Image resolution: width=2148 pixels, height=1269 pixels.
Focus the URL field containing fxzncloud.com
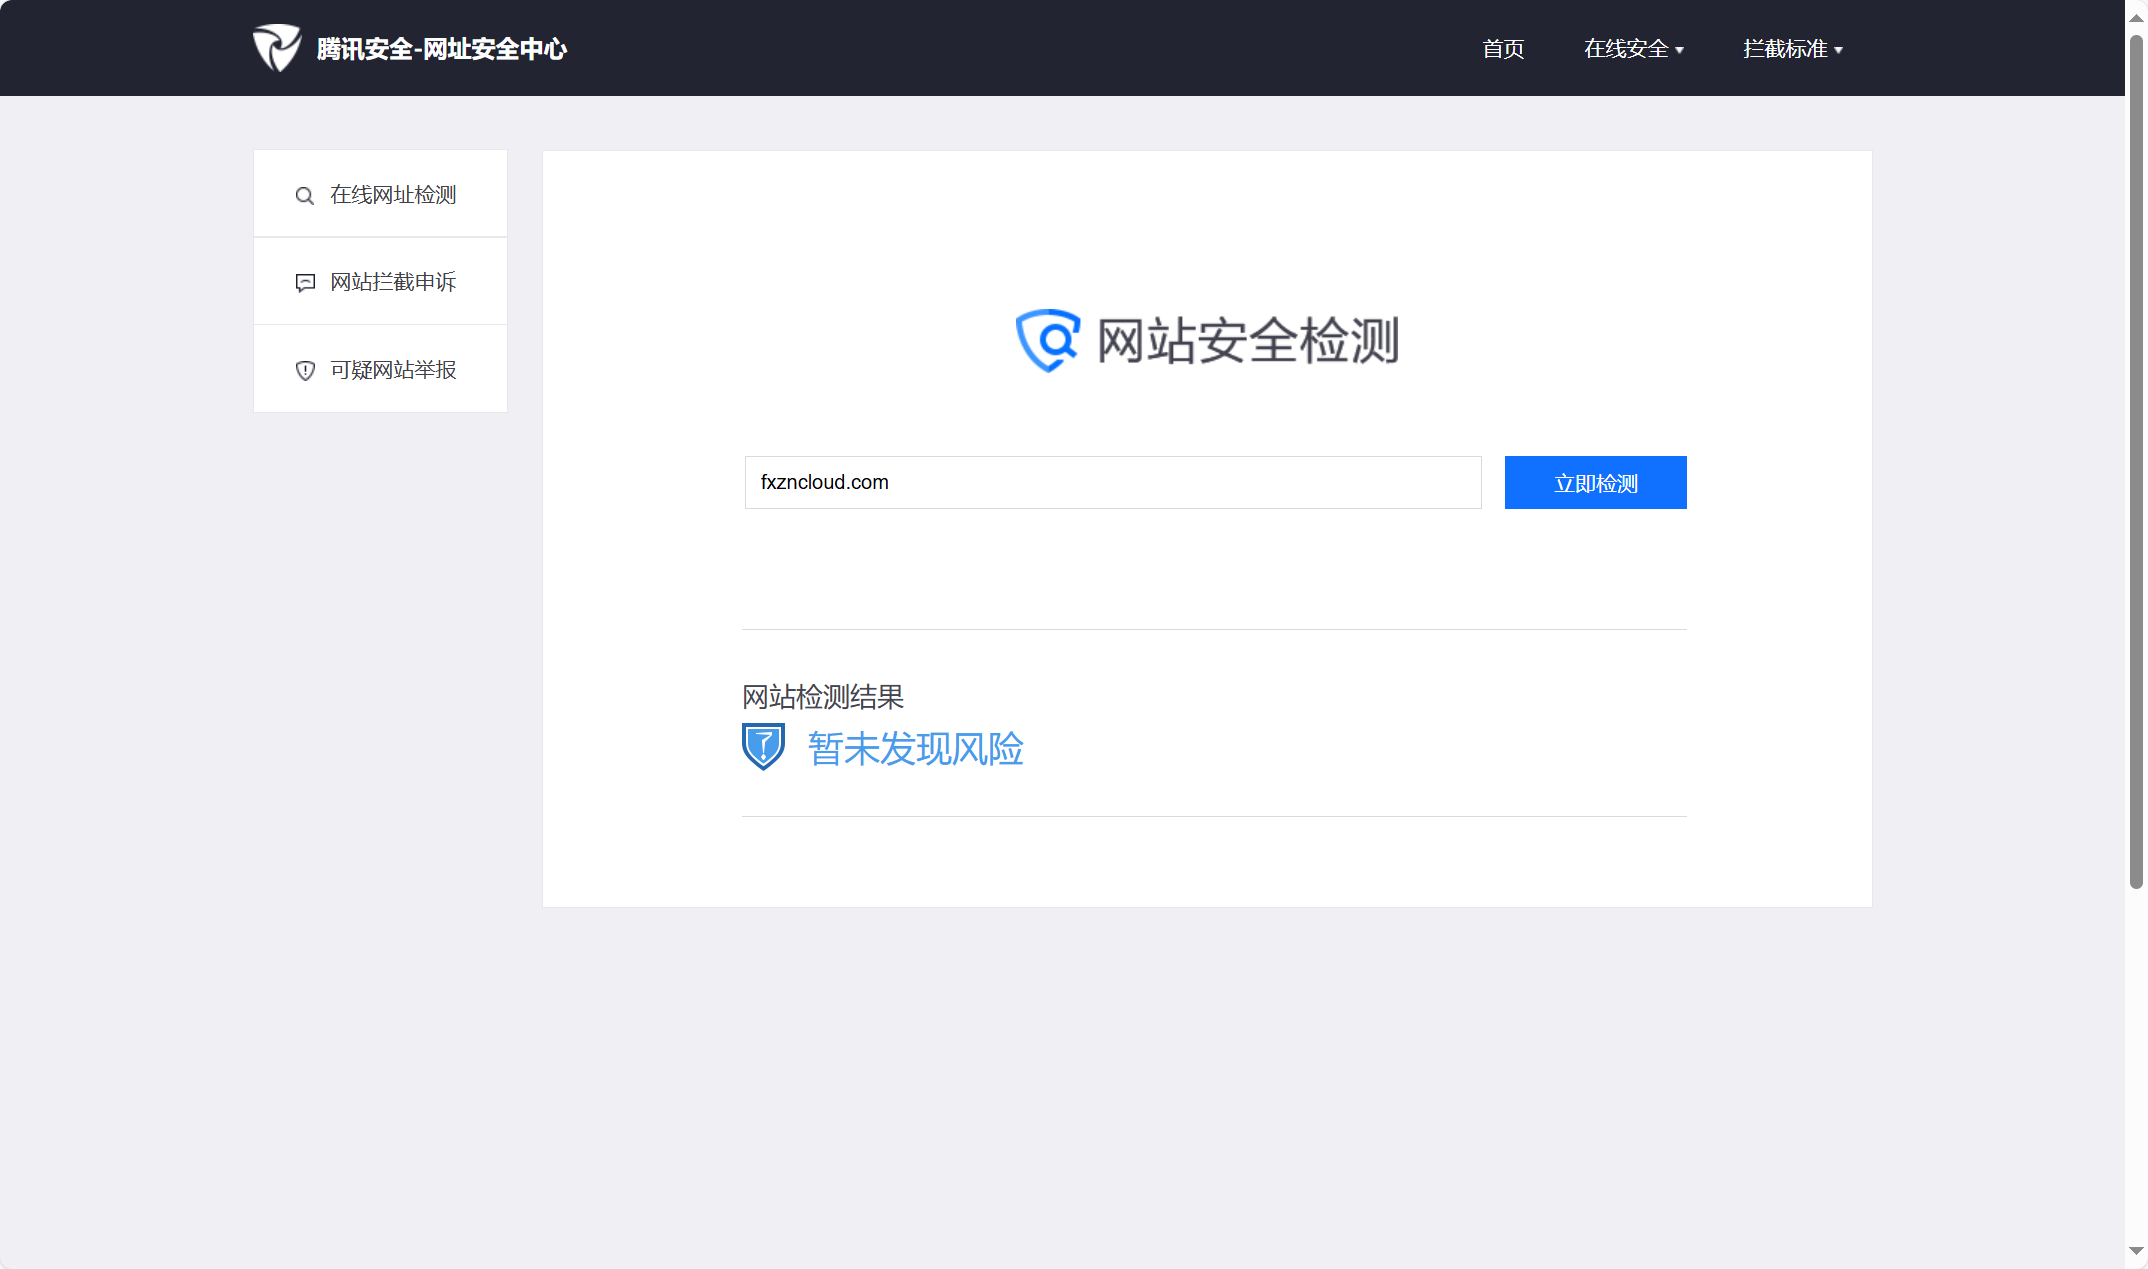coord(1112,482)
